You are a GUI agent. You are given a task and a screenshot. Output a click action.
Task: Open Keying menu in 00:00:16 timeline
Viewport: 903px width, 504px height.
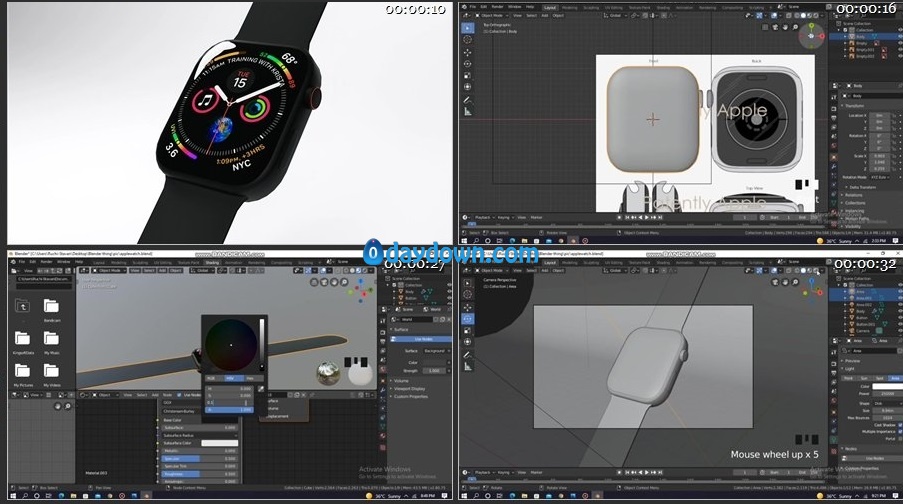tap(504, 218)
